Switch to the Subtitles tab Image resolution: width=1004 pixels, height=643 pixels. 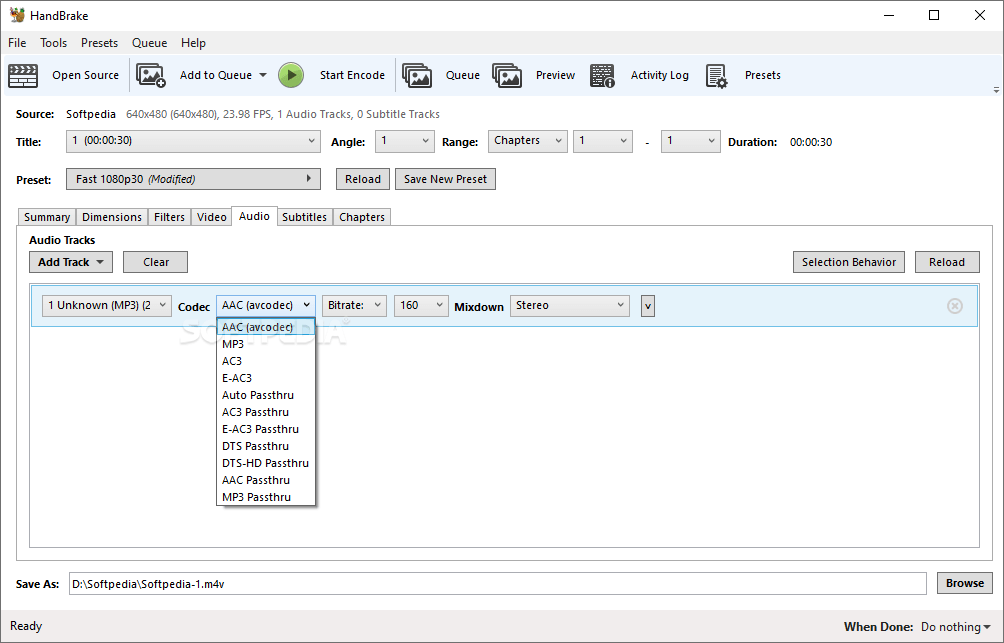(x=304, y=217)
